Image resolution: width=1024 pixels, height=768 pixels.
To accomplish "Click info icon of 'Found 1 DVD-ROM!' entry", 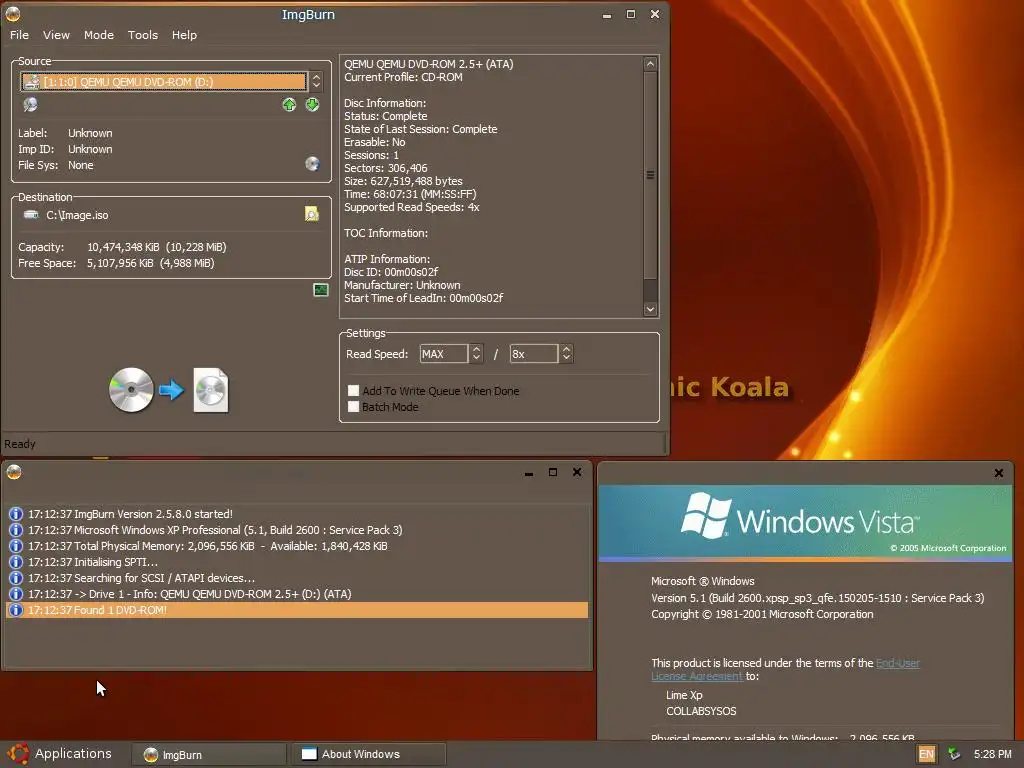I will tap(16, 610).
